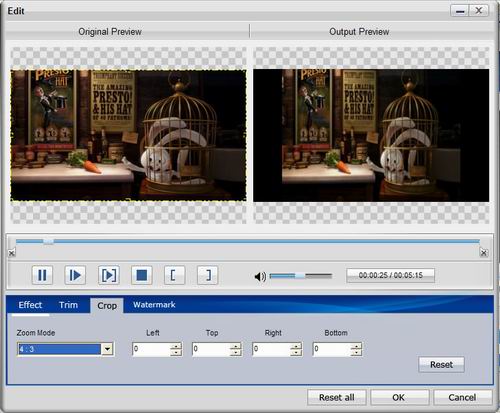Viewport: 500px width, 413px height.
Task: Adjust the volume slider
Action: 301,276
